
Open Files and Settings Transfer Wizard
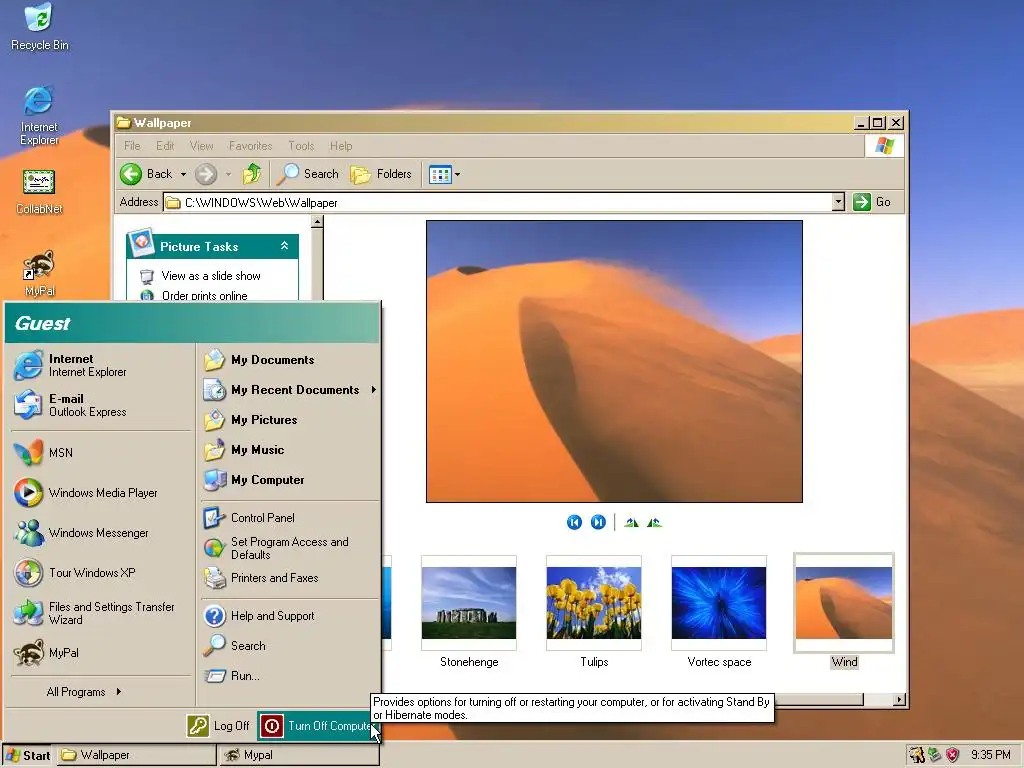(x=101, y=613)
